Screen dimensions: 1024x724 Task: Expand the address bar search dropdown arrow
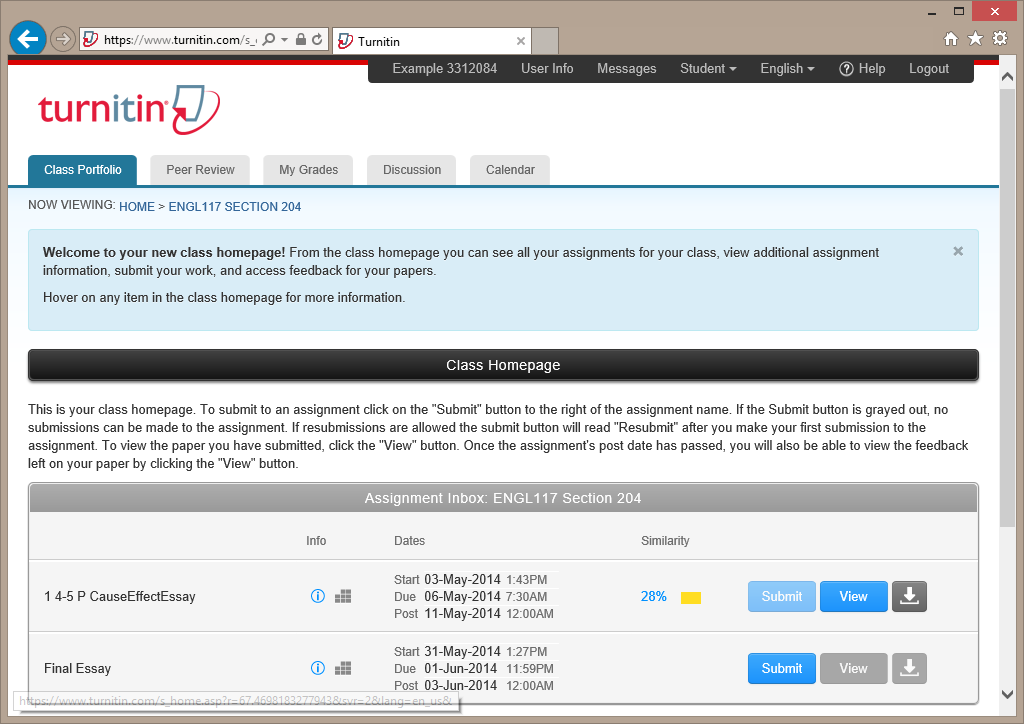285,40
